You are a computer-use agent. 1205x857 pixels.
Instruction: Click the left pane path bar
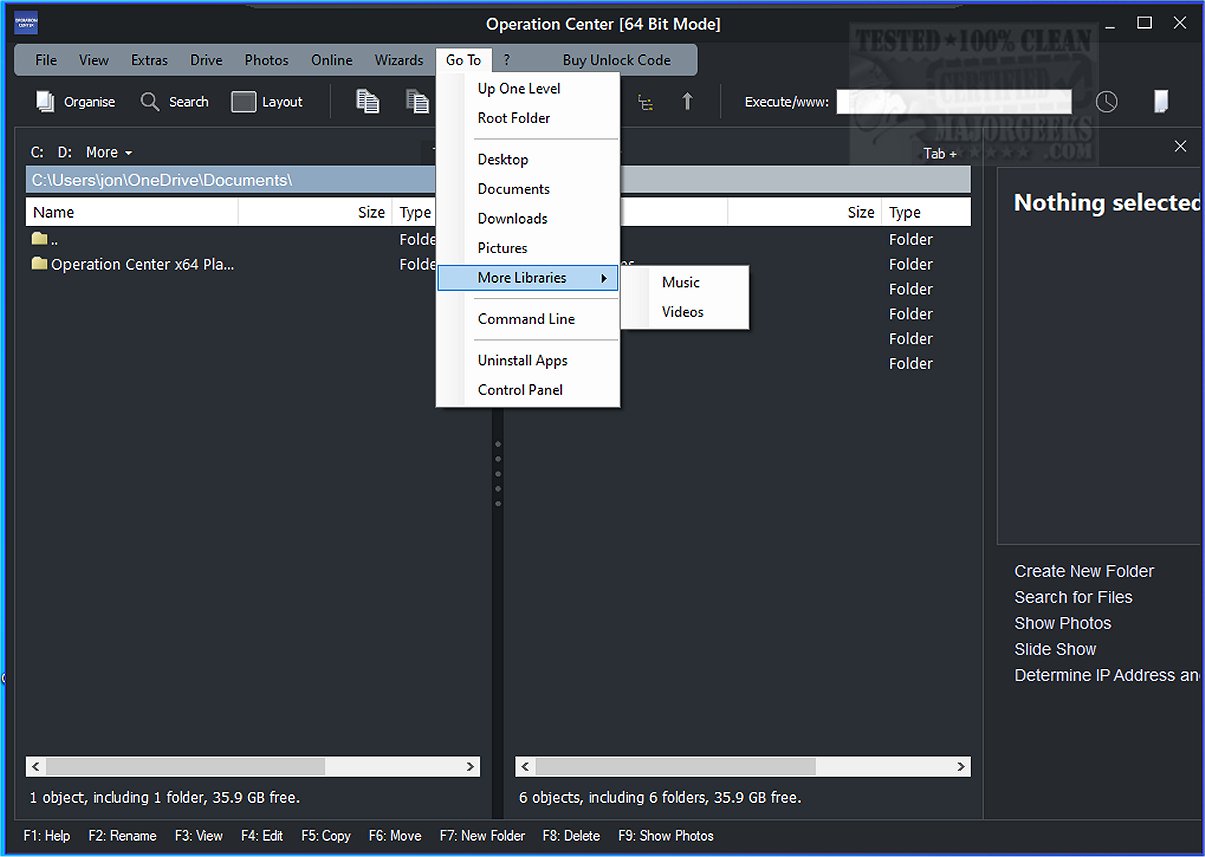coord(230,180)
